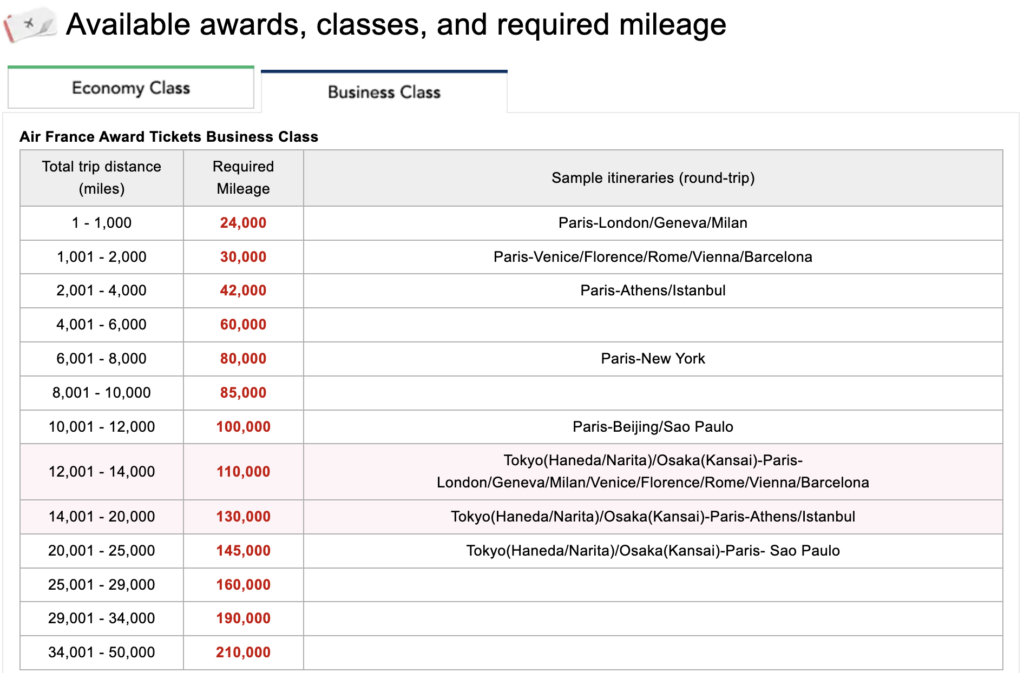The height and width of the screenshot is (673, 1024).
Task: Click the 'Total trip distance (miles)' column header
Action: point(101,178)
